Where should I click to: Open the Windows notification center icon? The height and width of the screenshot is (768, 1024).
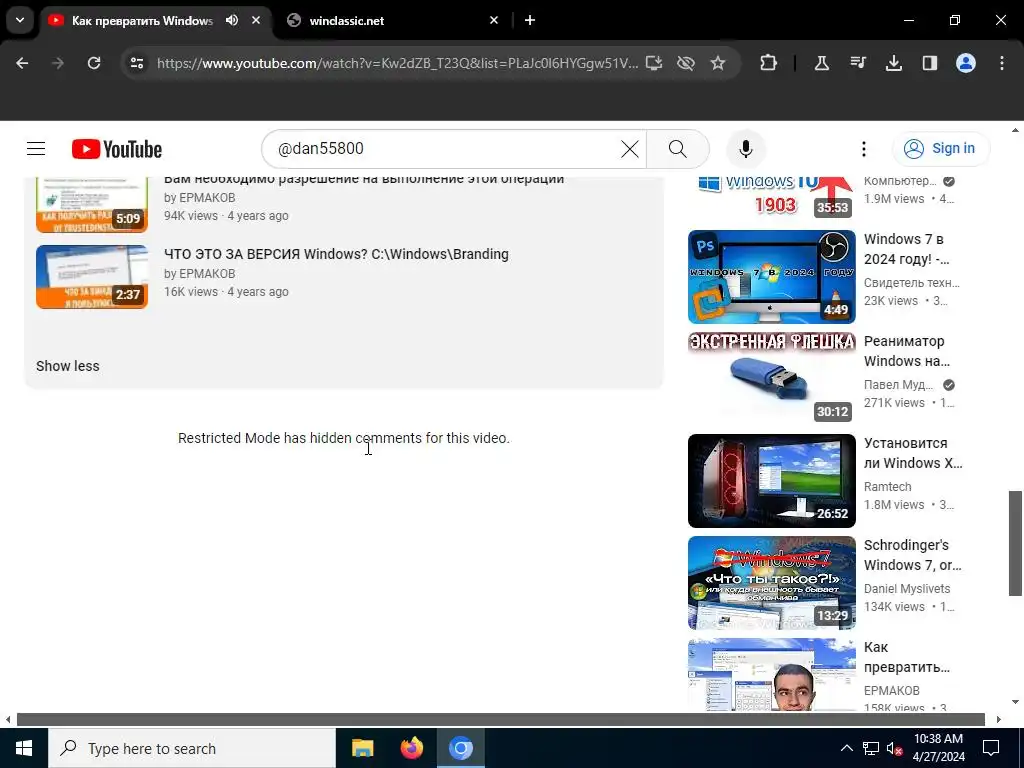pos(991,748)
